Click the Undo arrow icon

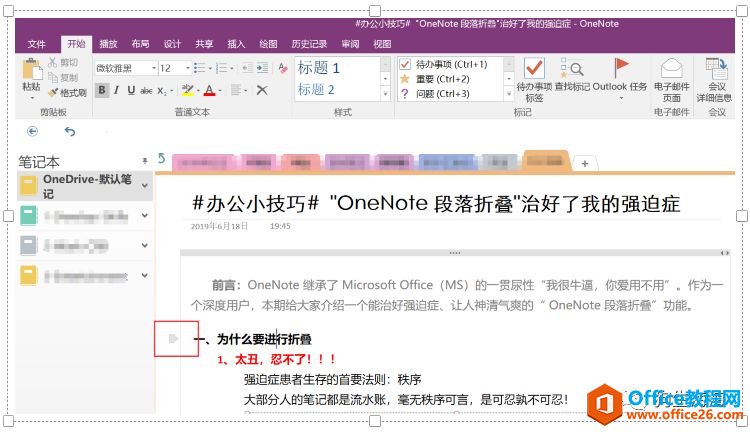(70, 131)
